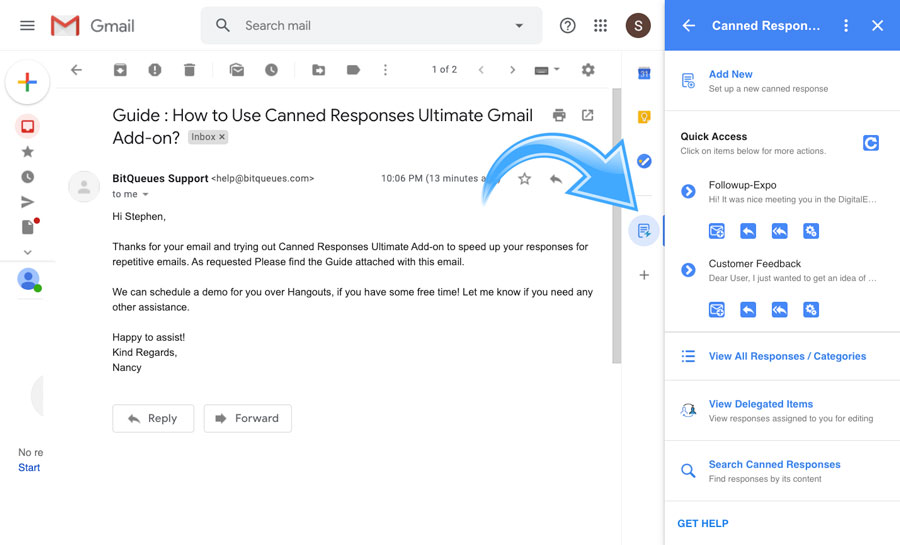The image size is (900, 545).
Task: Click the Reply button
Action: (x=153, y=418)
